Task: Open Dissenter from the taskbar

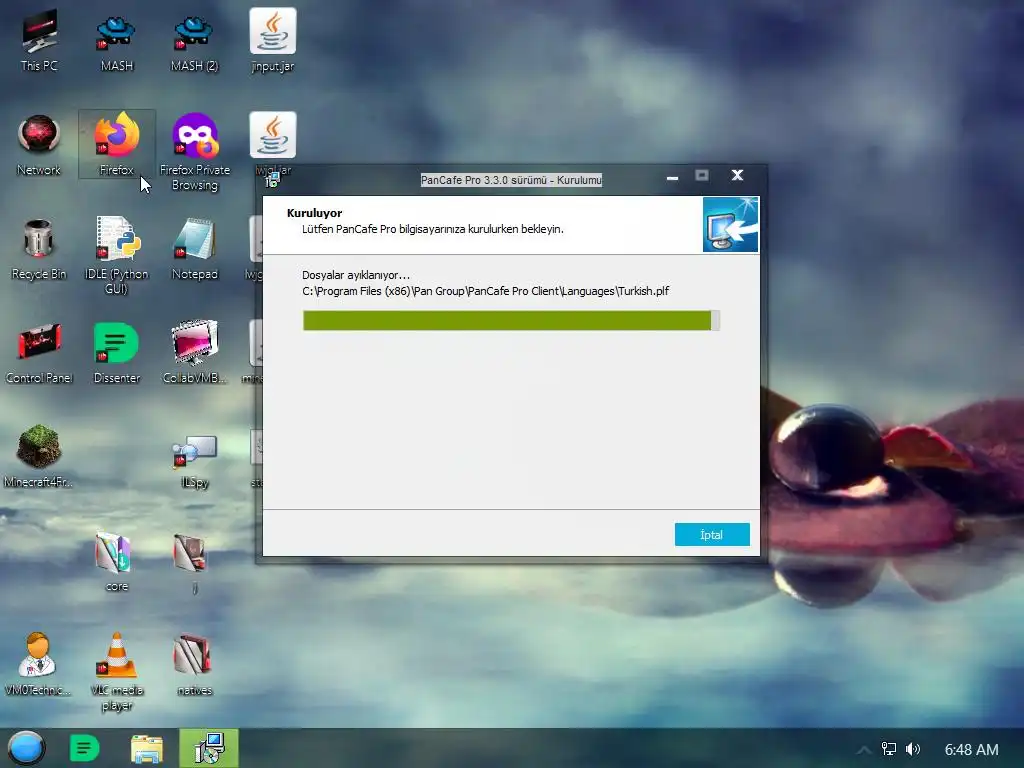Action: click(x=84, y=748)
